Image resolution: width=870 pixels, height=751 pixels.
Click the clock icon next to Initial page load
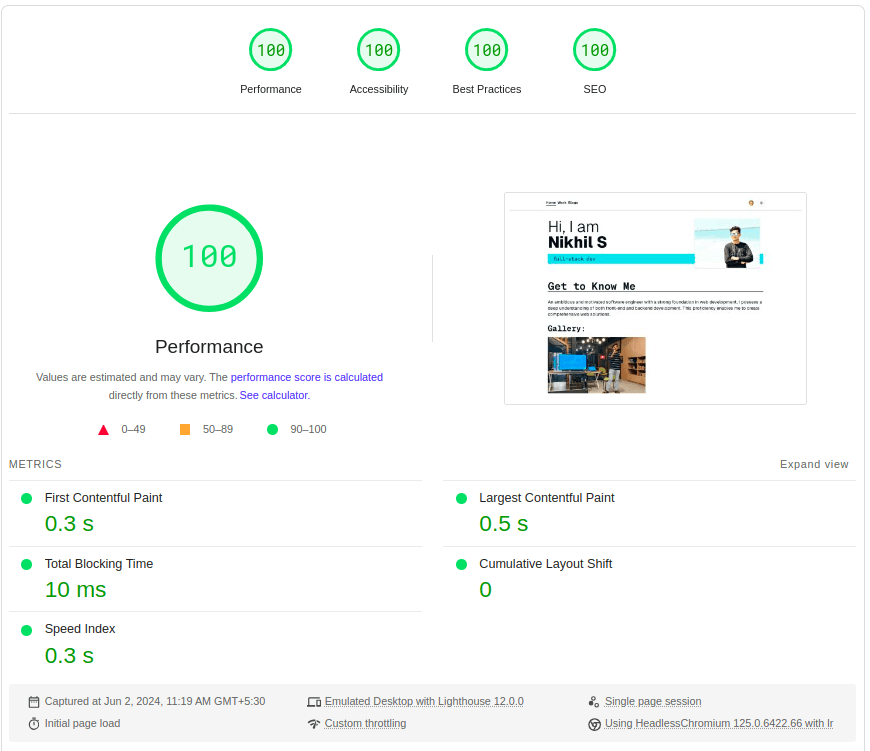coord(33,723)
